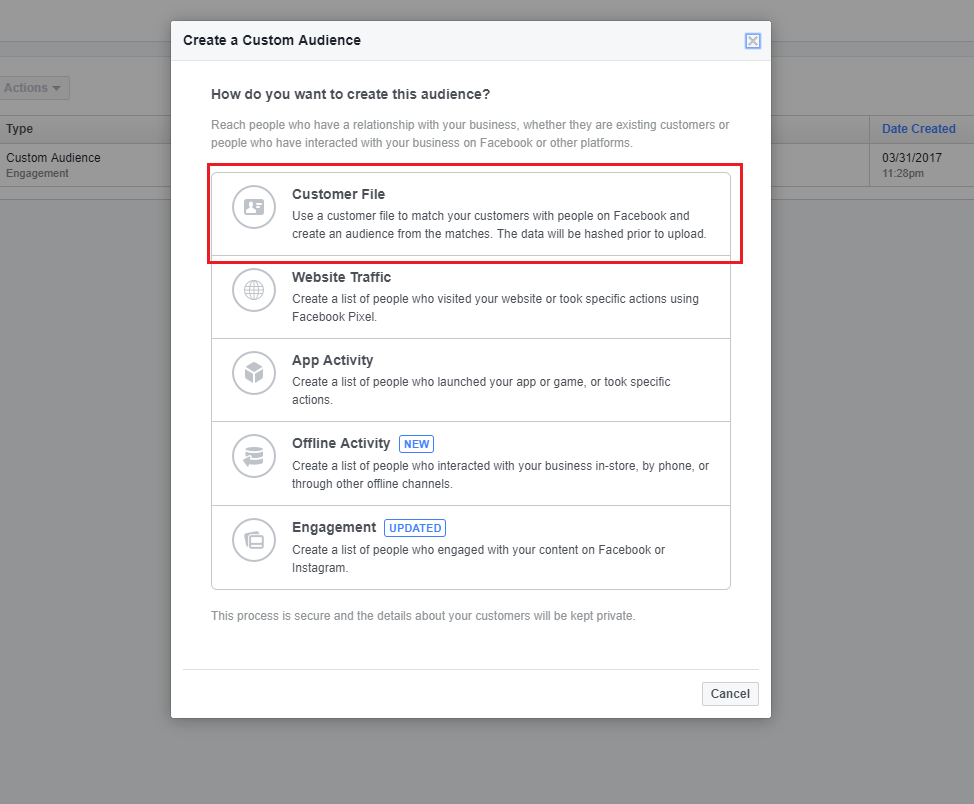Click the UPDATED badge beside Engagement

[414, 528]
